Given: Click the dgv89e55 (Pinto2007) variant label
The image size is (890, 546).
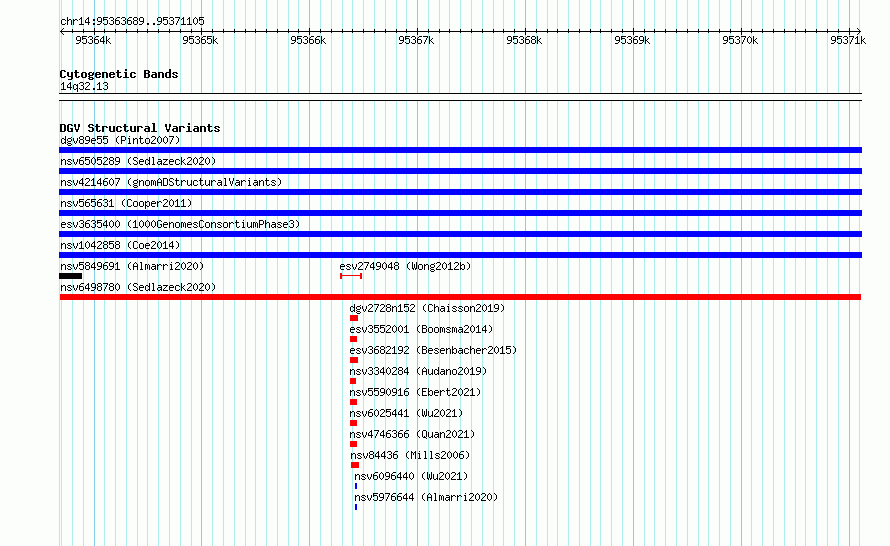Looking at the screenshot, I should pos(120,140).
